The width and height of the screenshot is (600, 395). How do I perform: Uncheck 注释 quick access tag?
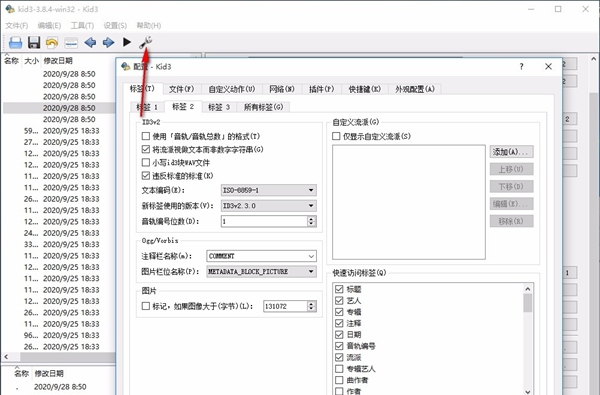pyautogui.click(x=339, y=323)
